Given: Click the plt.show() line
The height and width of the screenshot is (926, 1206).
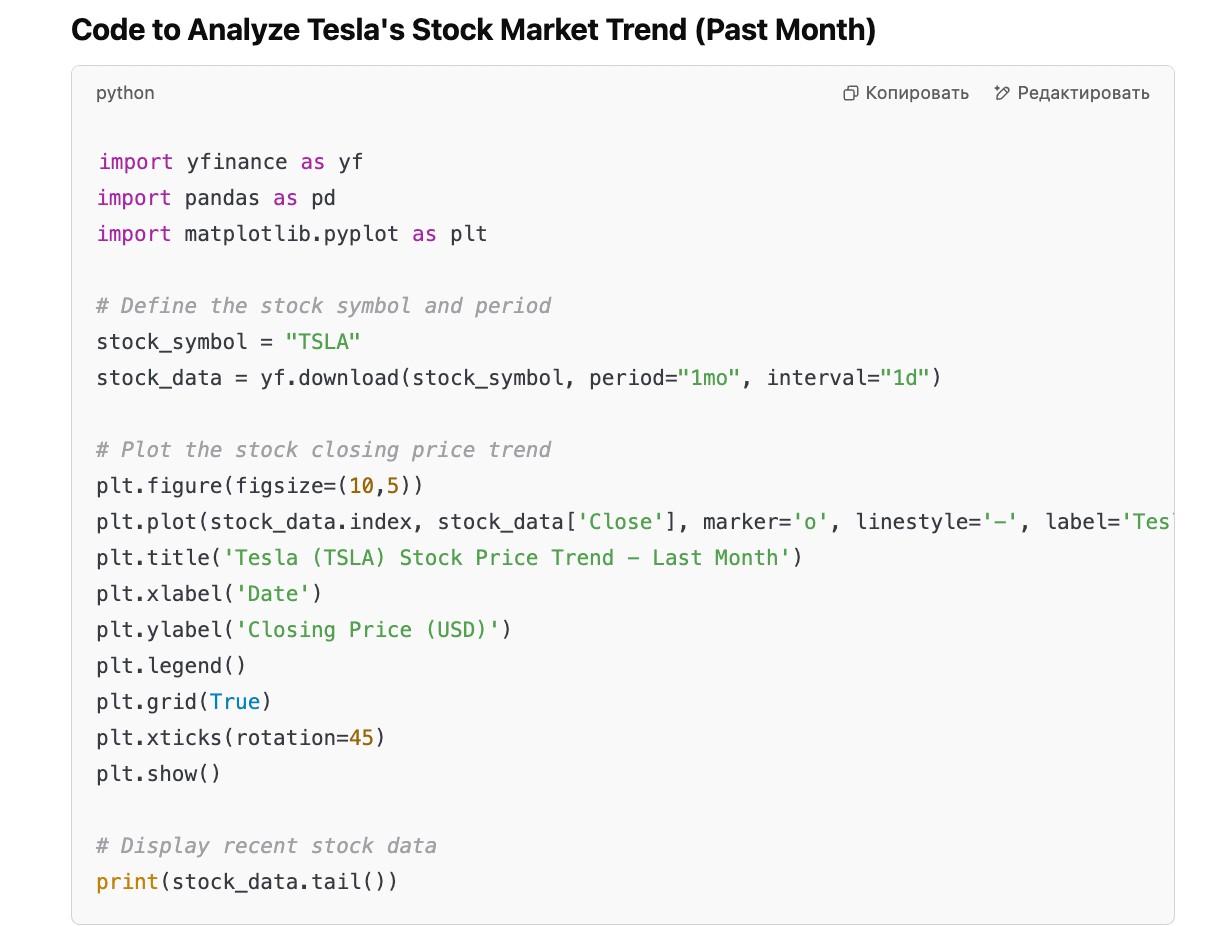Looking at the screenshot, I should 159,774.
